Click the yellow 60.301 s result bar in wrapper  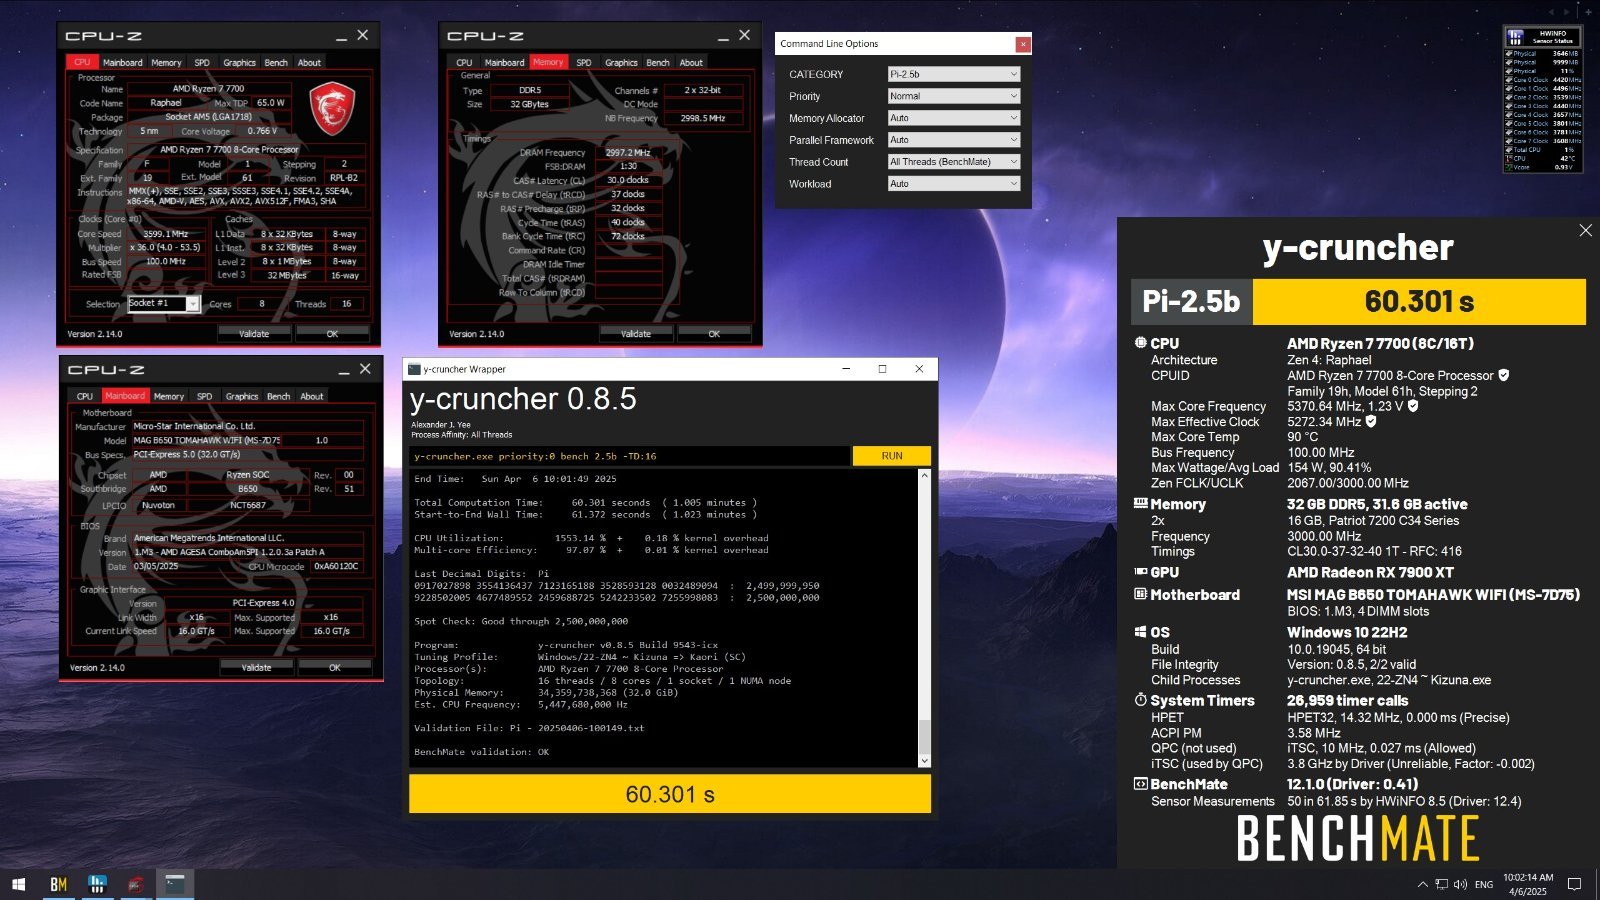click(x=670, y=794)
